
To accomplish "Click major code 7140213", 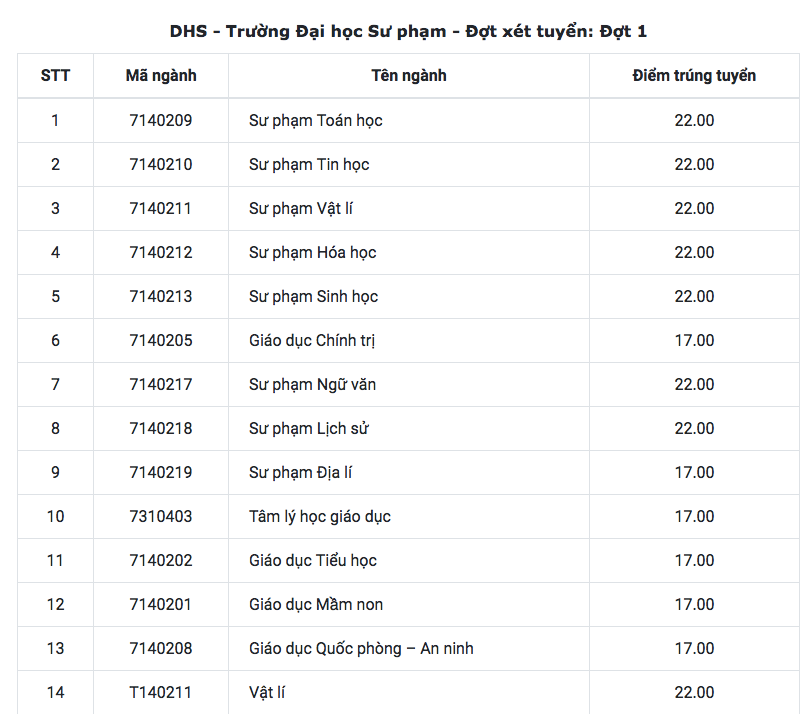I will coord(161,296).
